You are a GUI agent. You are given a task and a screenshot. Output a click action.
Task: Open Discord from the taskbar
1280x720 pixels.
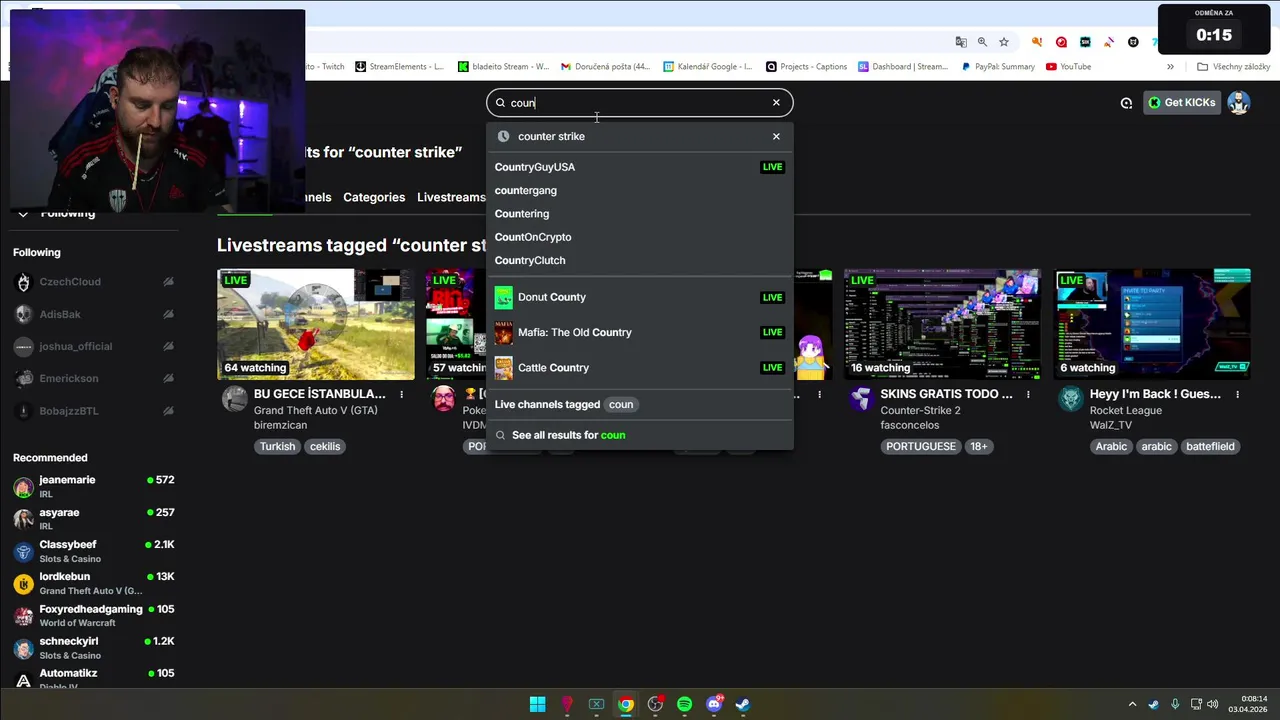point(714,704)
